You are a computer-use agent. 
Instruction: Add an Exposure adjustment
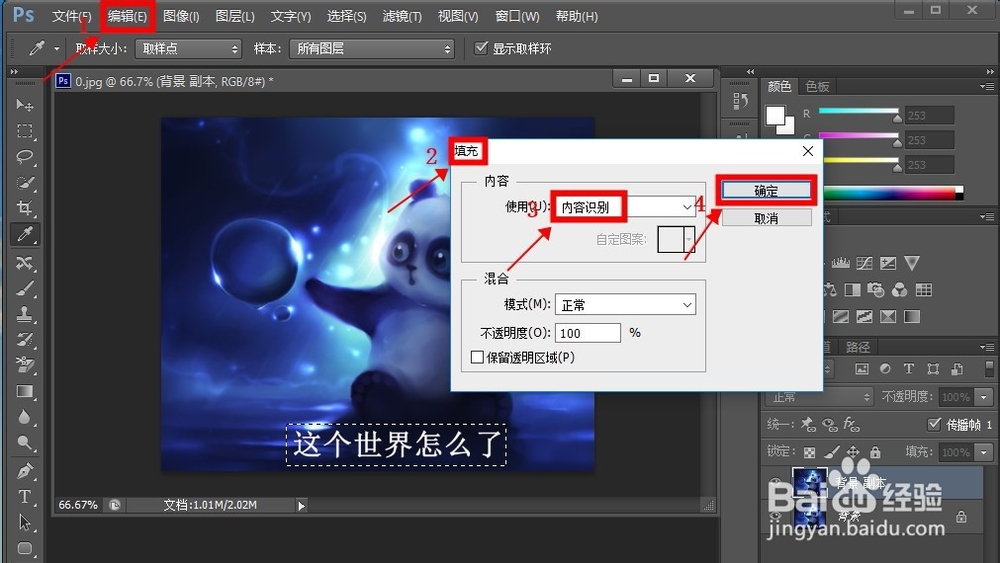(888, 263)
